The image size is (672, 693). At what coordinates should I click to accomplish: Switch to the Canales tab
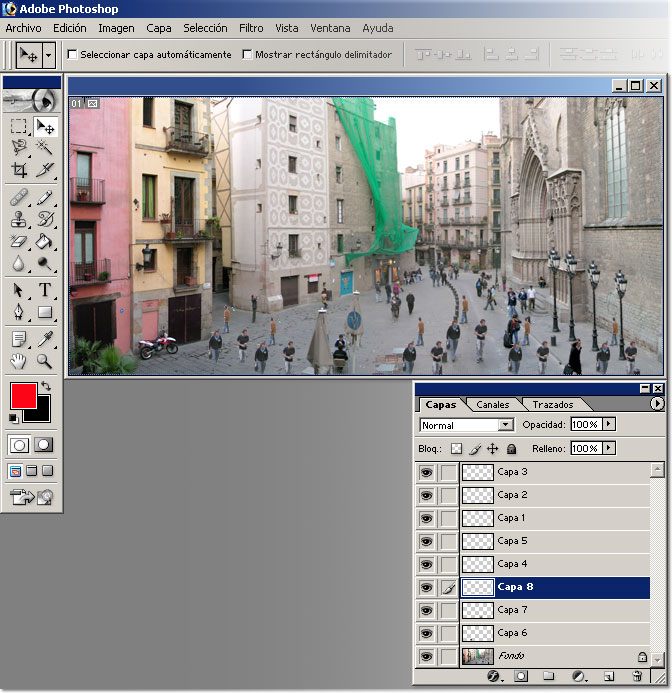[492, 405]
